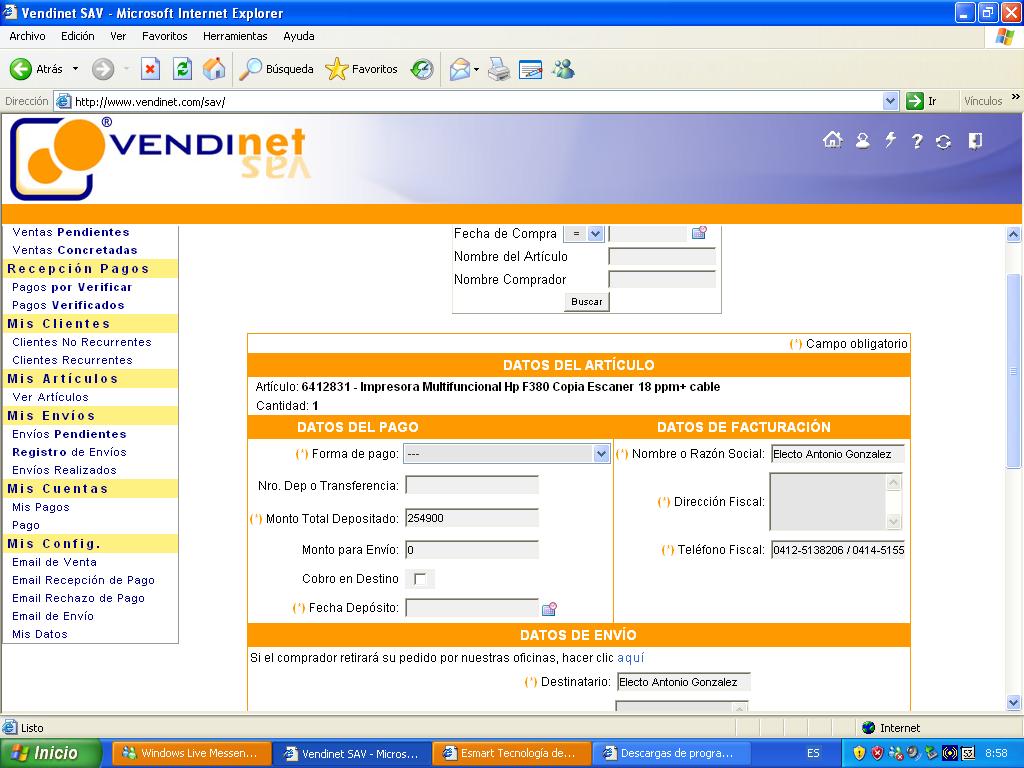The image size is (1024, 768).
Task: Open calendar picker next to Fecha Depósito
Action: 549,609
